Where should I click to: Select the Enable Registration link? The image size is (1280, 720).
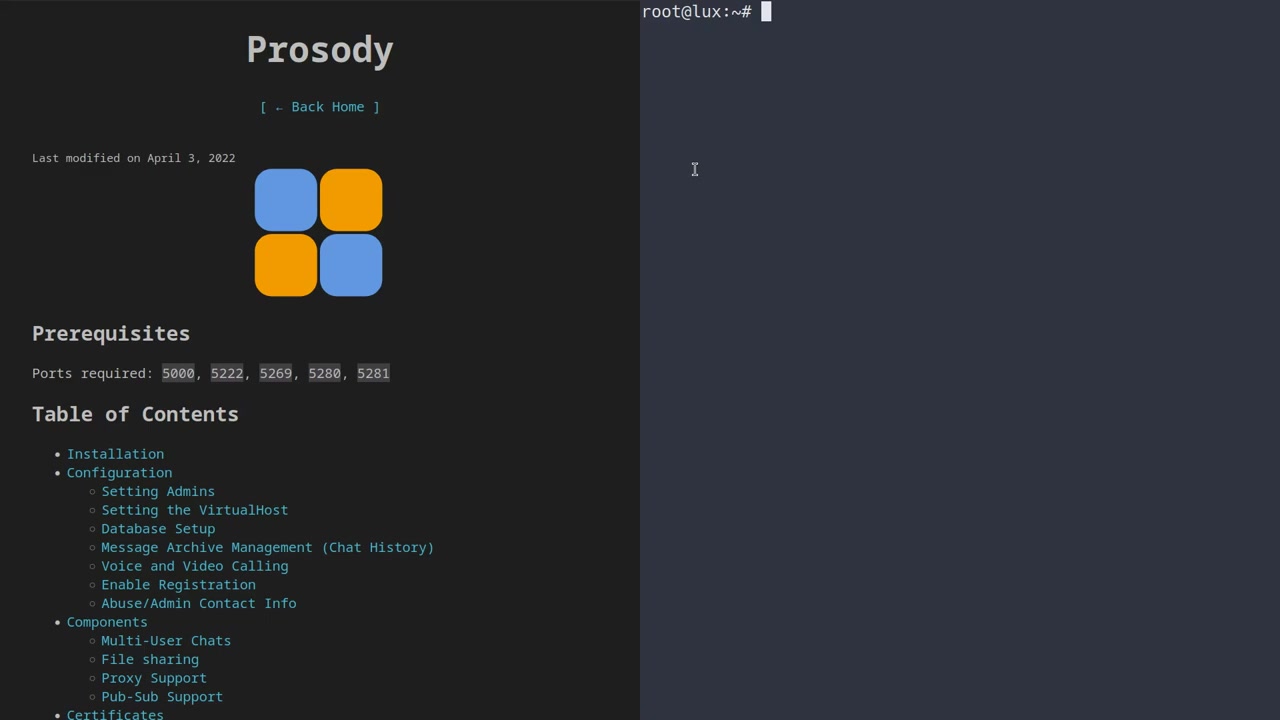click(178, 585)
